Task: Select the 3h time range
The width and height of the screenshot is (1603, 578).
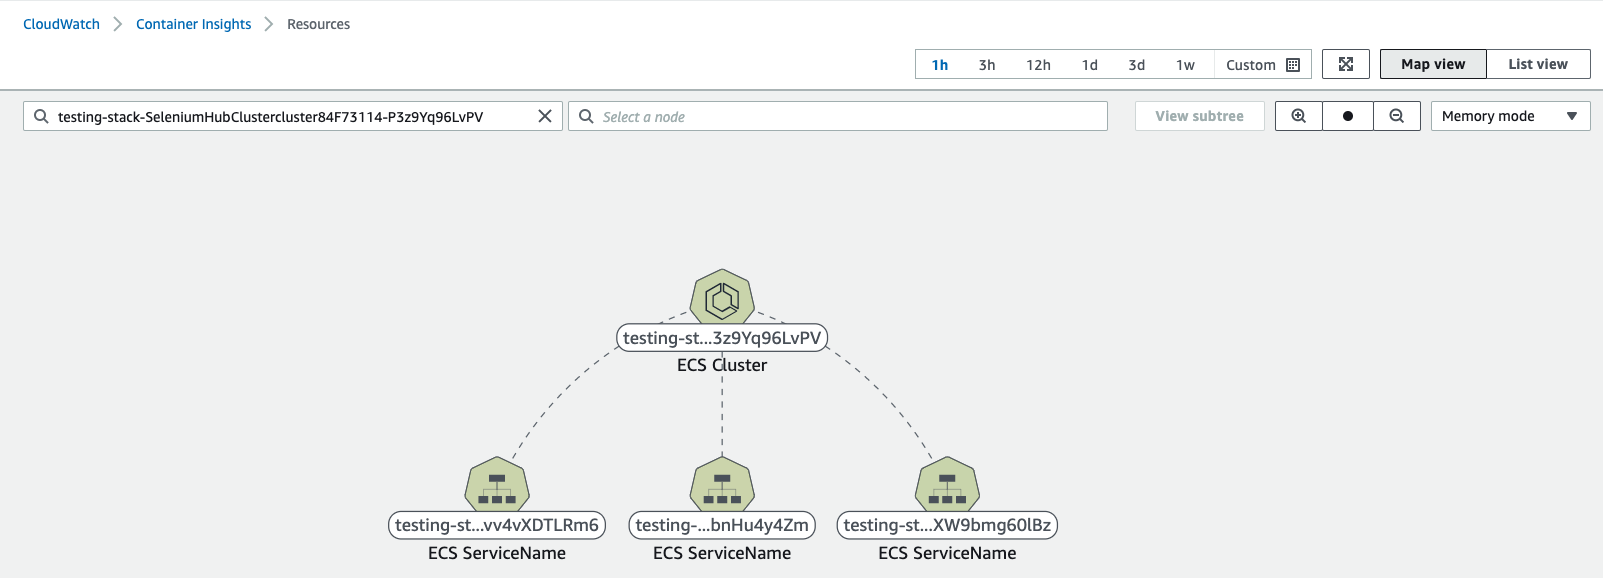Action: (987, 65)
